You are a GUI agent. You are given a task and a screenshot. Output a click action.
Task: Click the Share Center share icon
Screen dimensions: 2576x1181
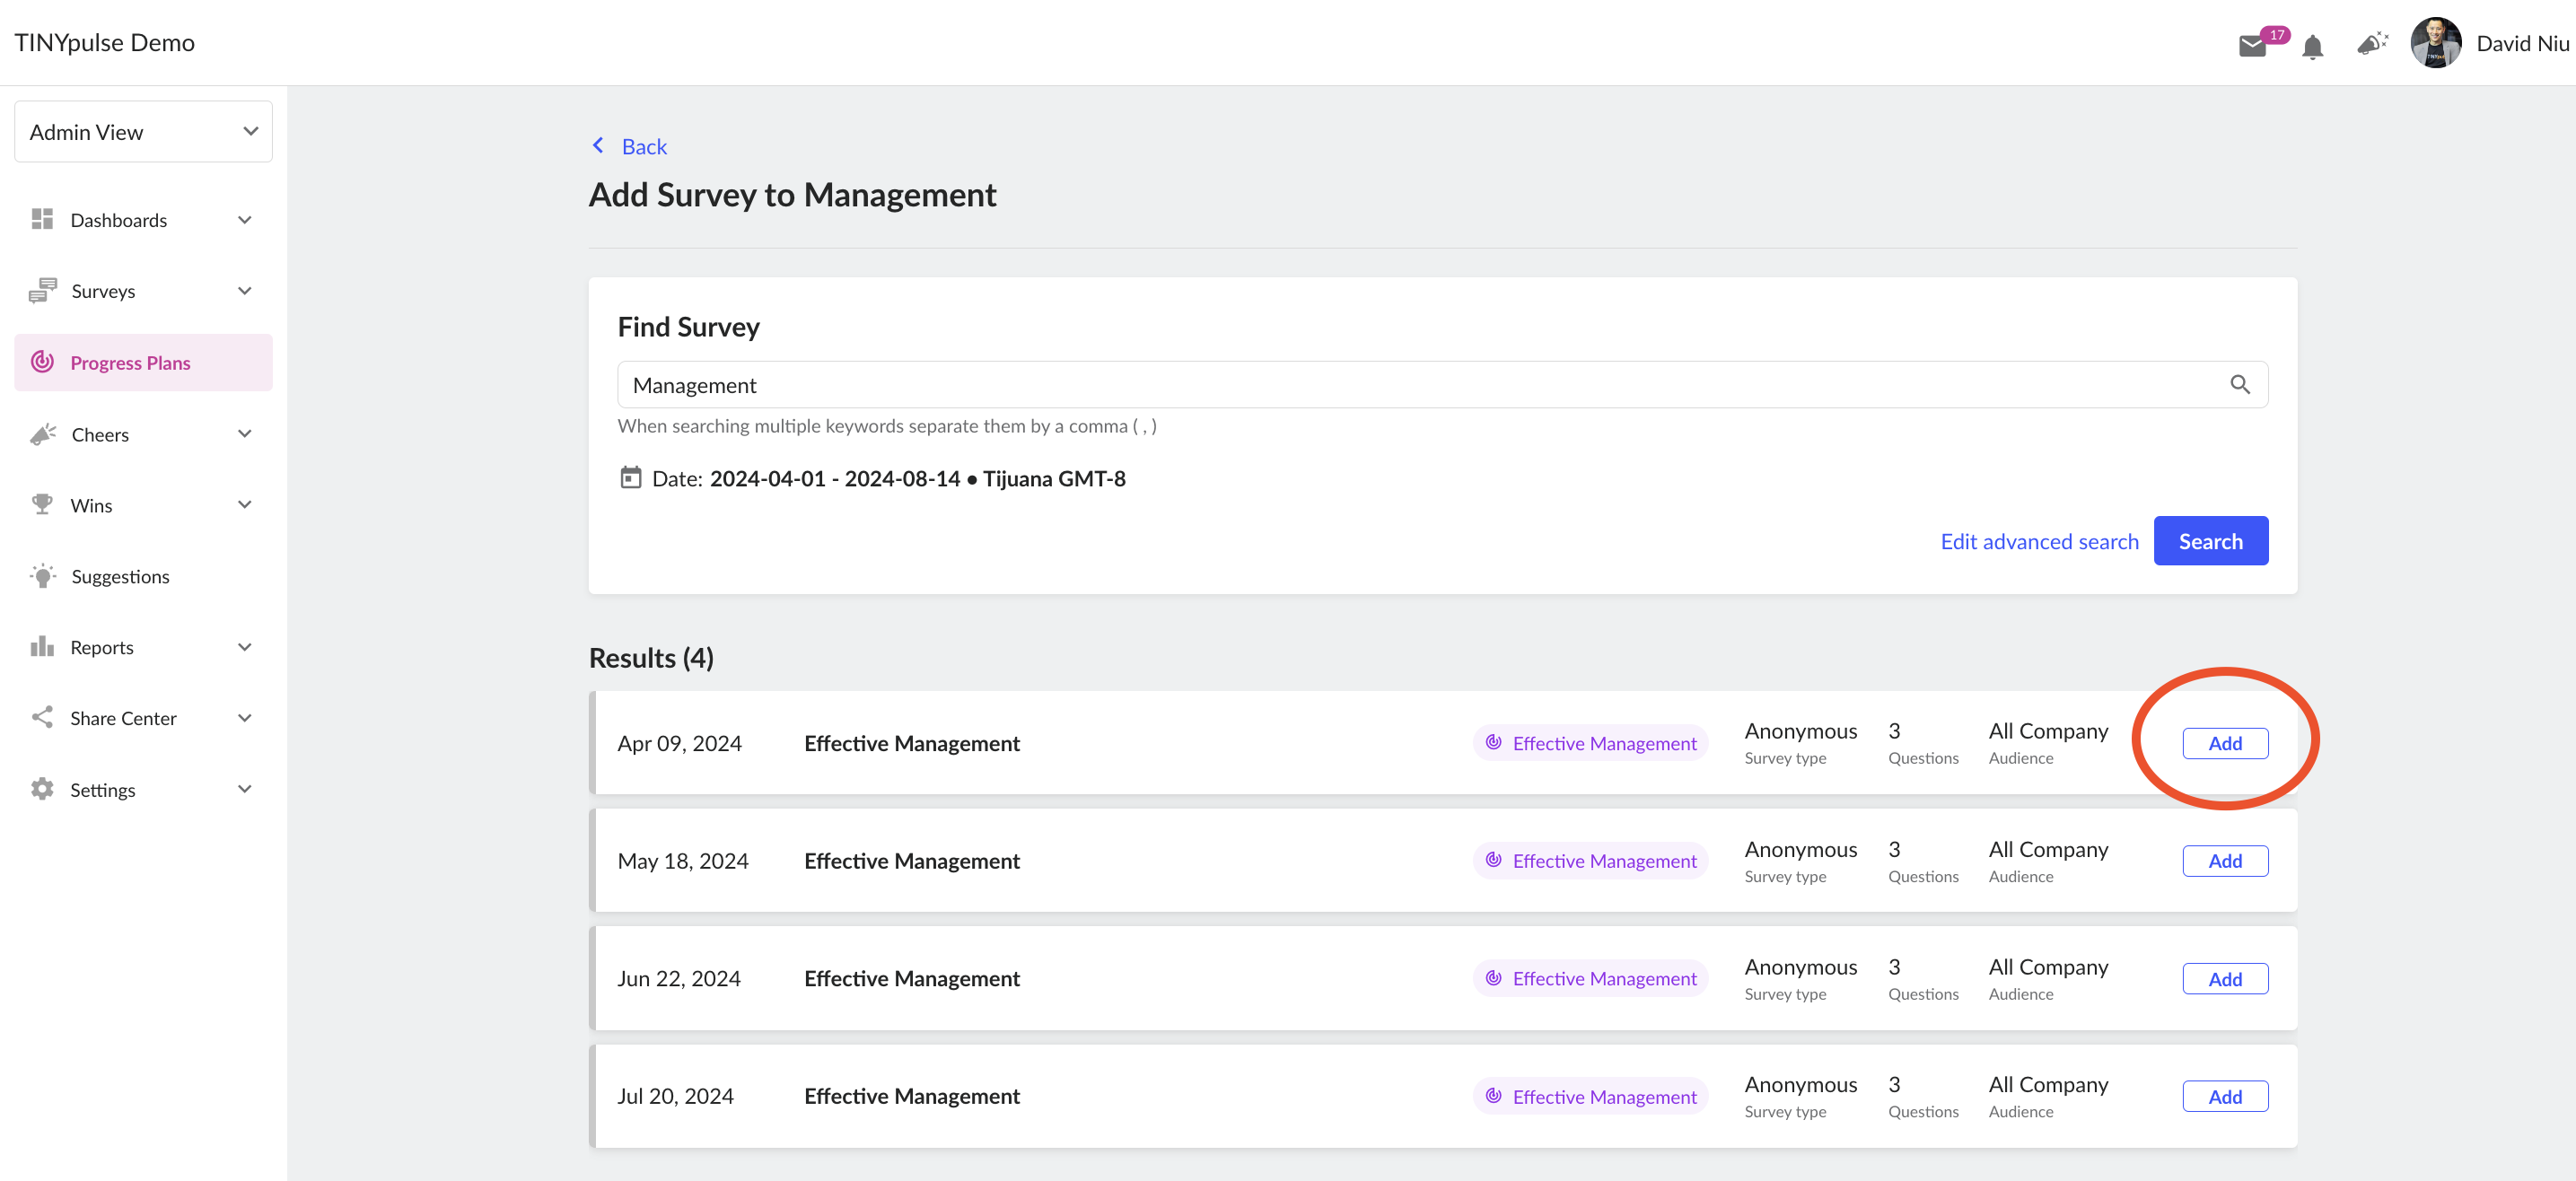(42, 717)
